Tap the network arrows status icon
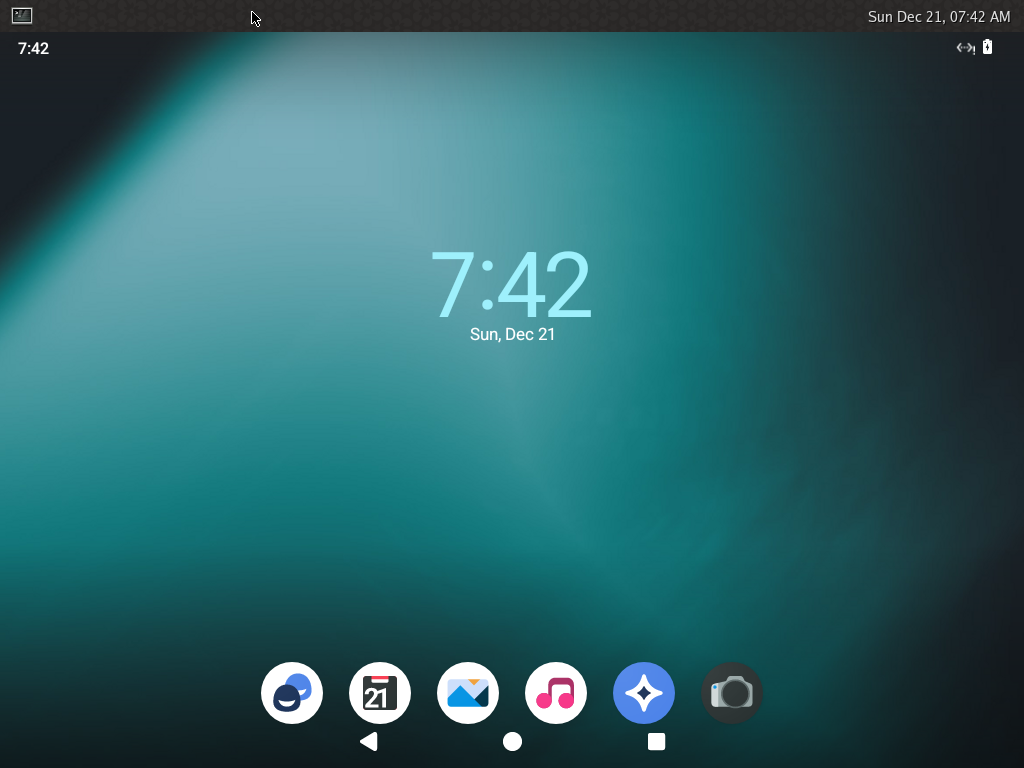 965,48
